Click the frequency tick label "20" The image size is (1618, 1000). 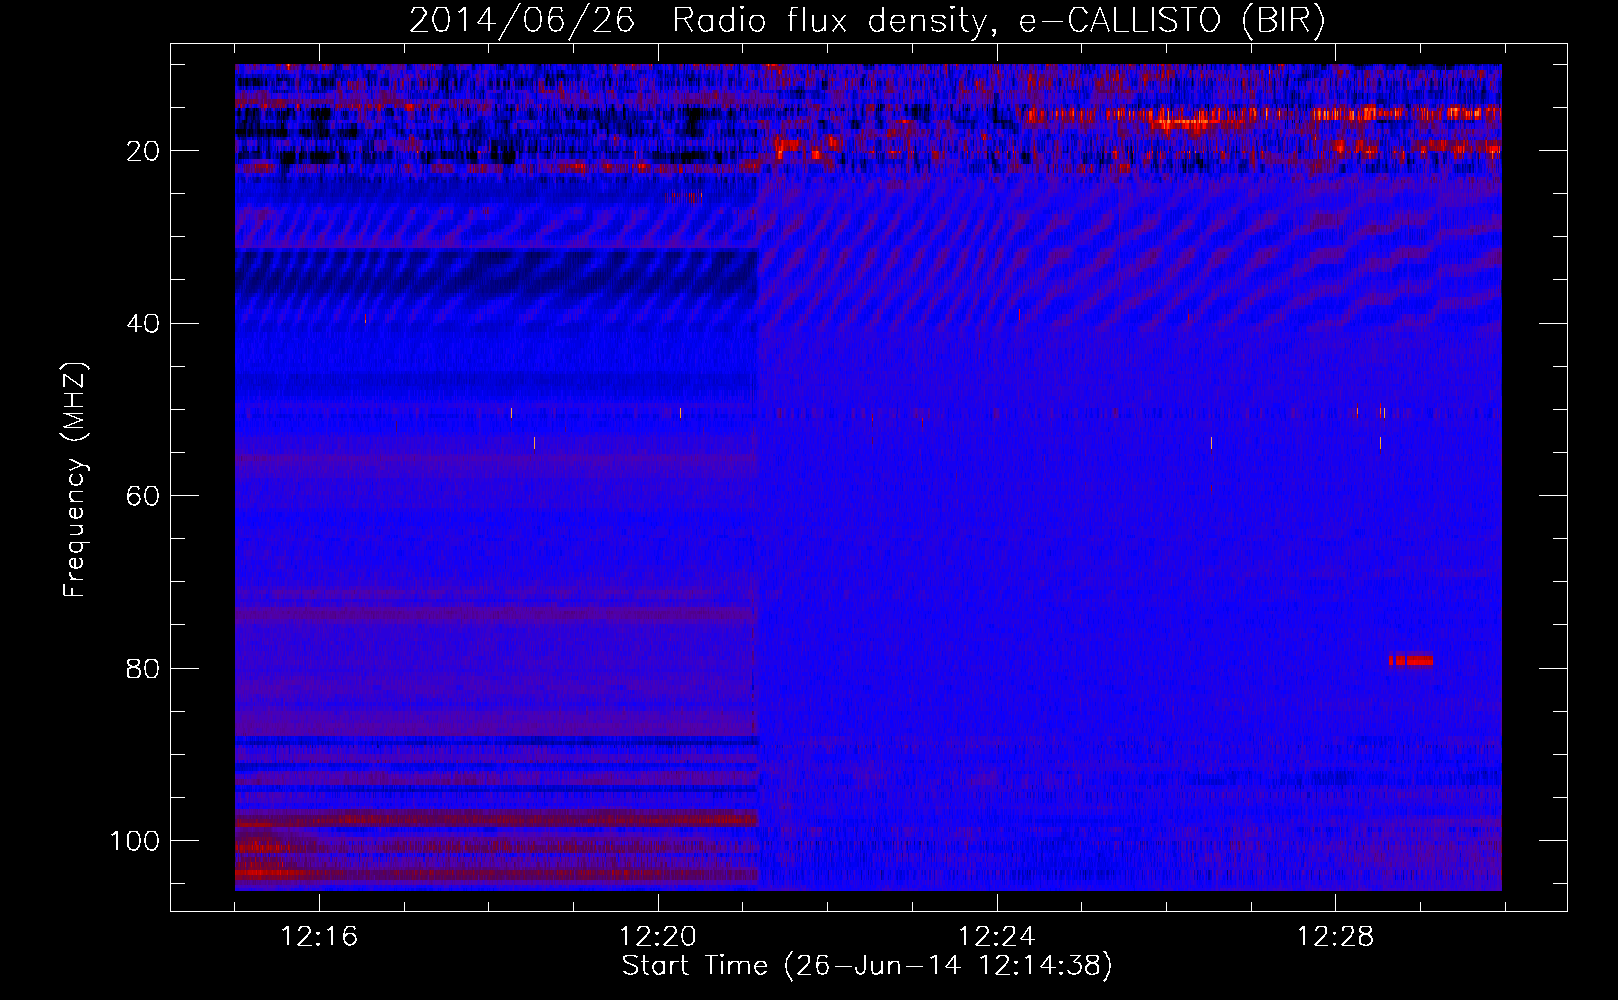coord(143,151)
